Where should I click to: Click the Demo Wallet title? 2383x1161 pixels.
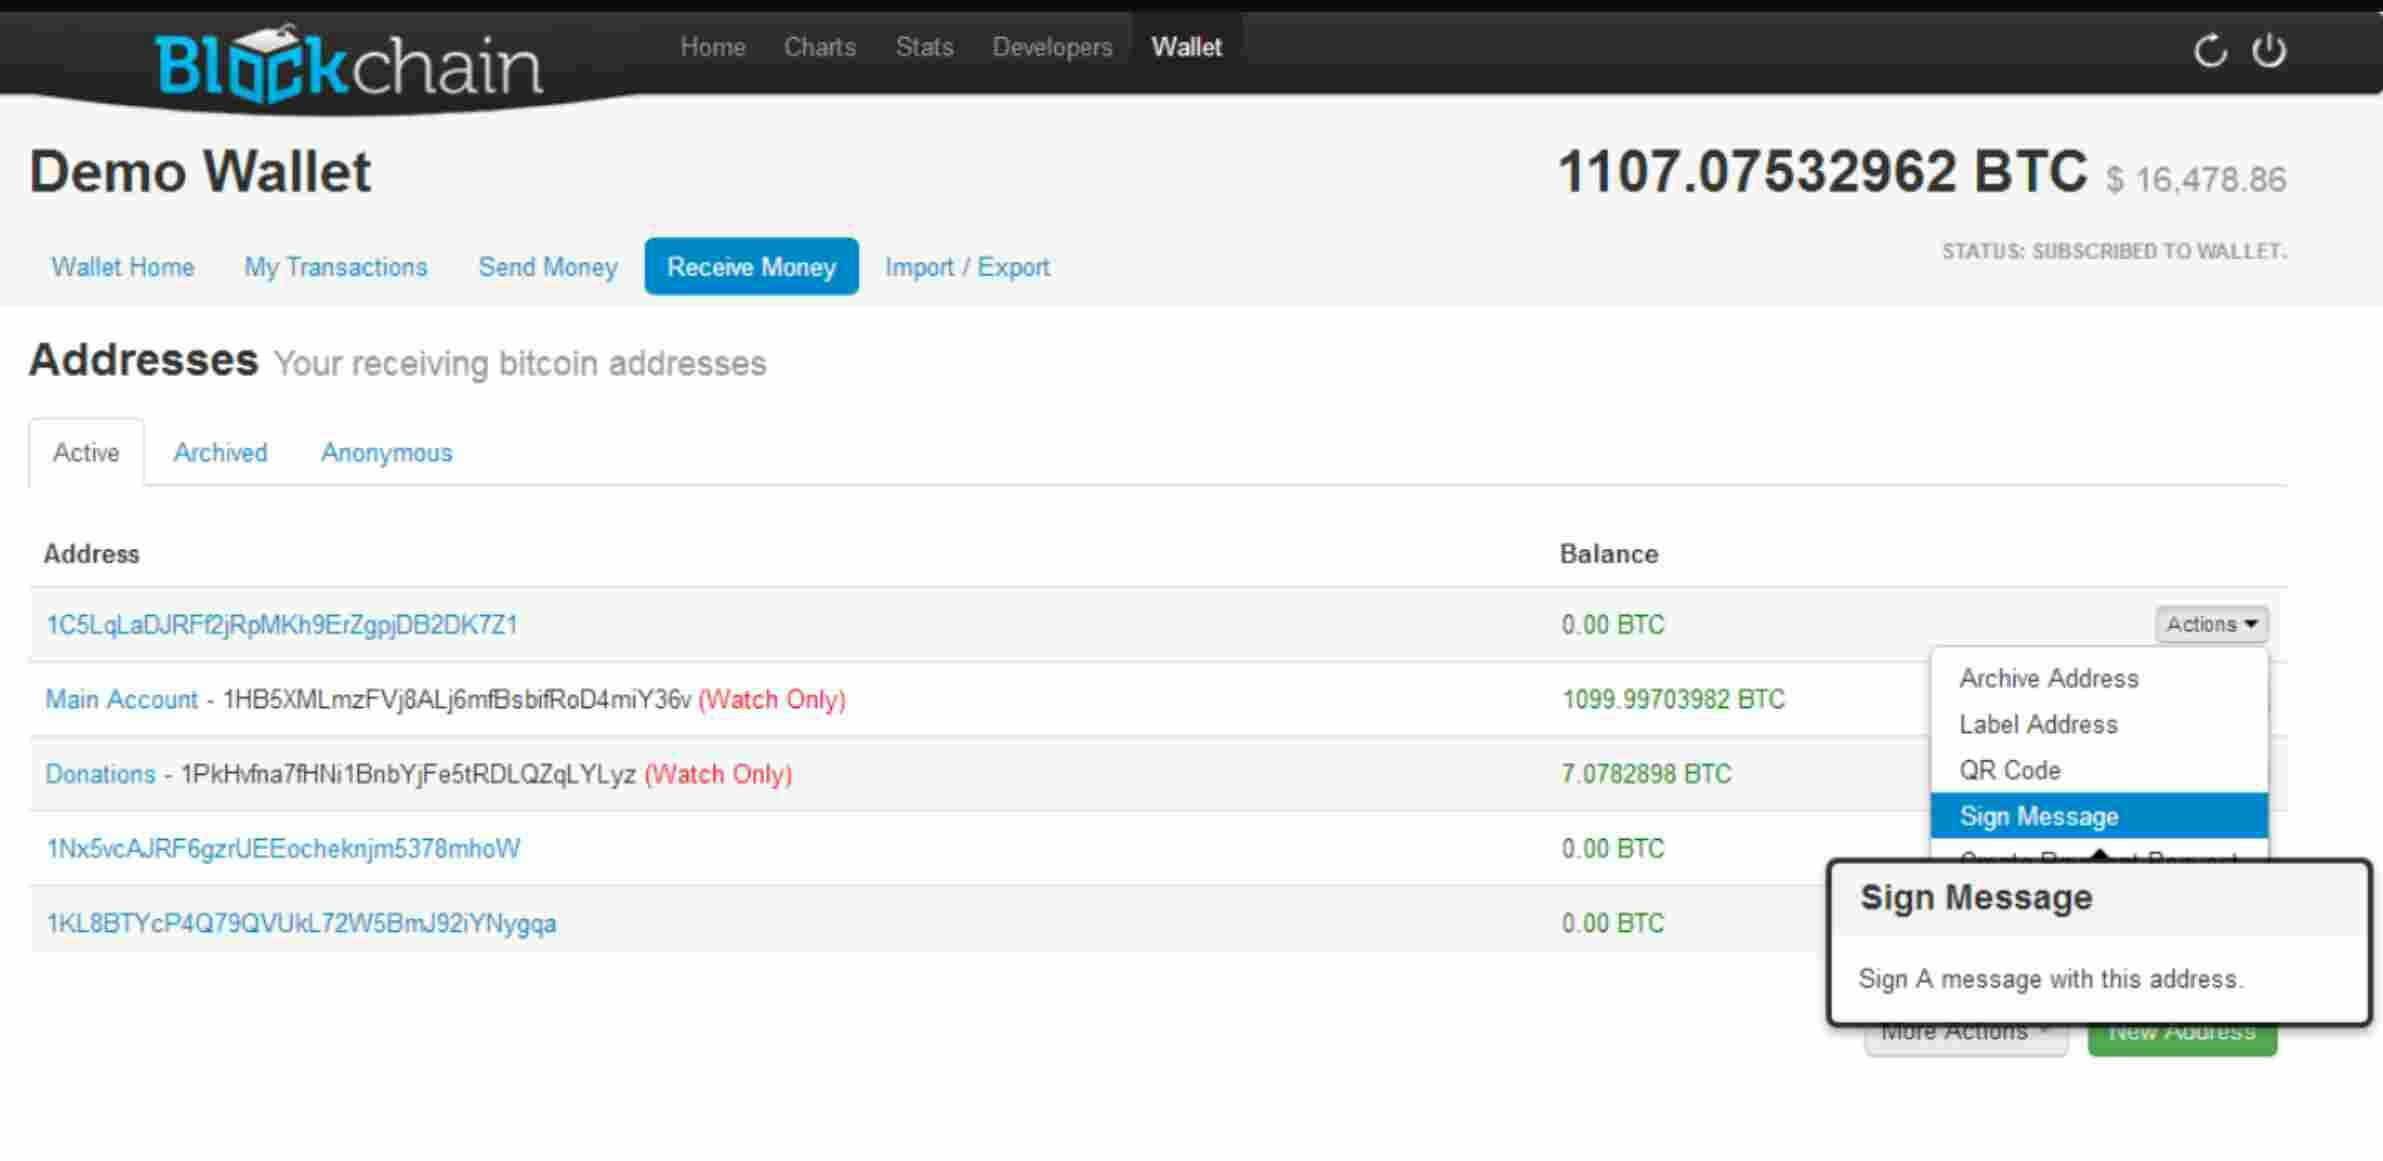200,172
